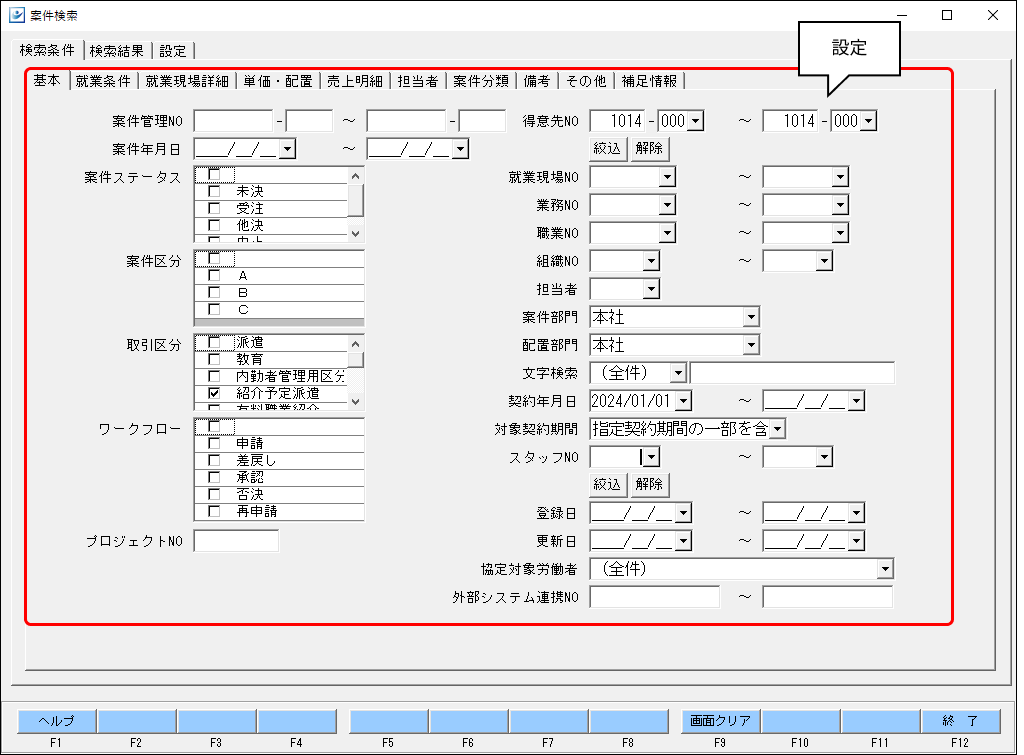Click the first 外部システム連携NO input field
The height and width of the screenshot is (755, 1024).
pos(654,597)
